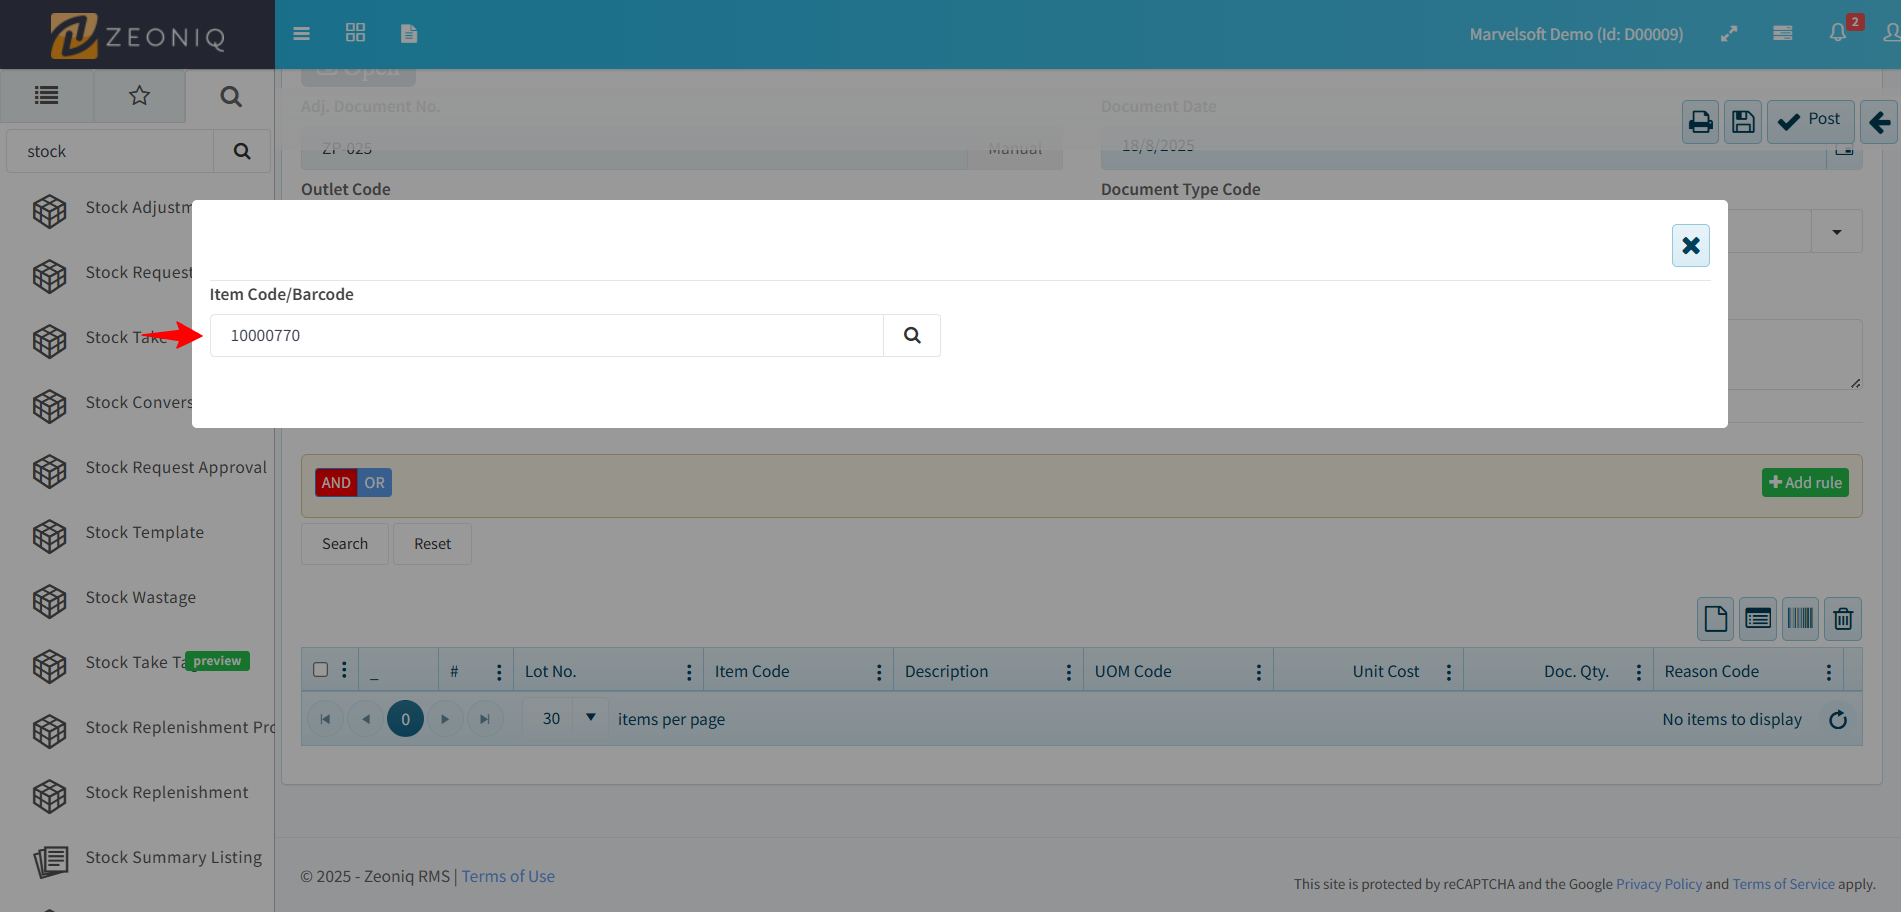Viewport: 1901px width, 912px height.
Task: Click the Item Code/Barcode input field
Action: coord(547,336)
